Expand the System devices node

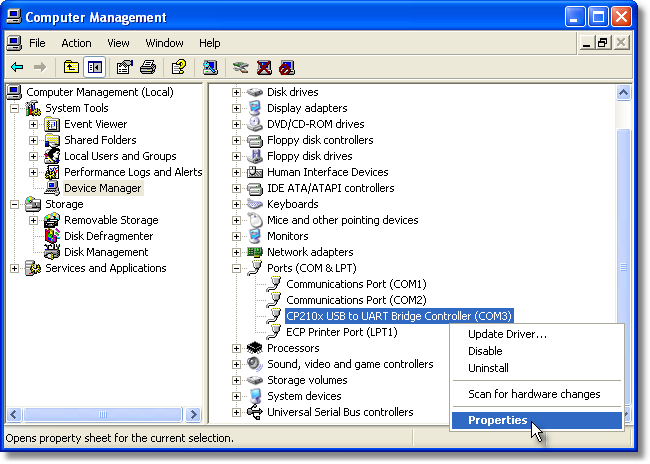click(x=236, y=396)
